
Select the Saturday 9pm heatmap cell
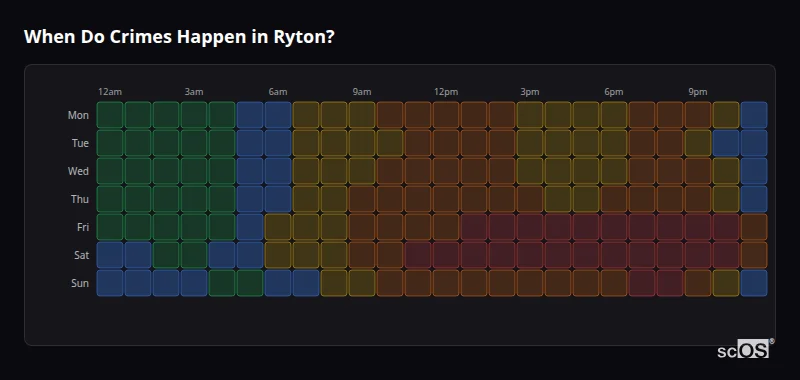pyautogui.click(x=698, y=255)
